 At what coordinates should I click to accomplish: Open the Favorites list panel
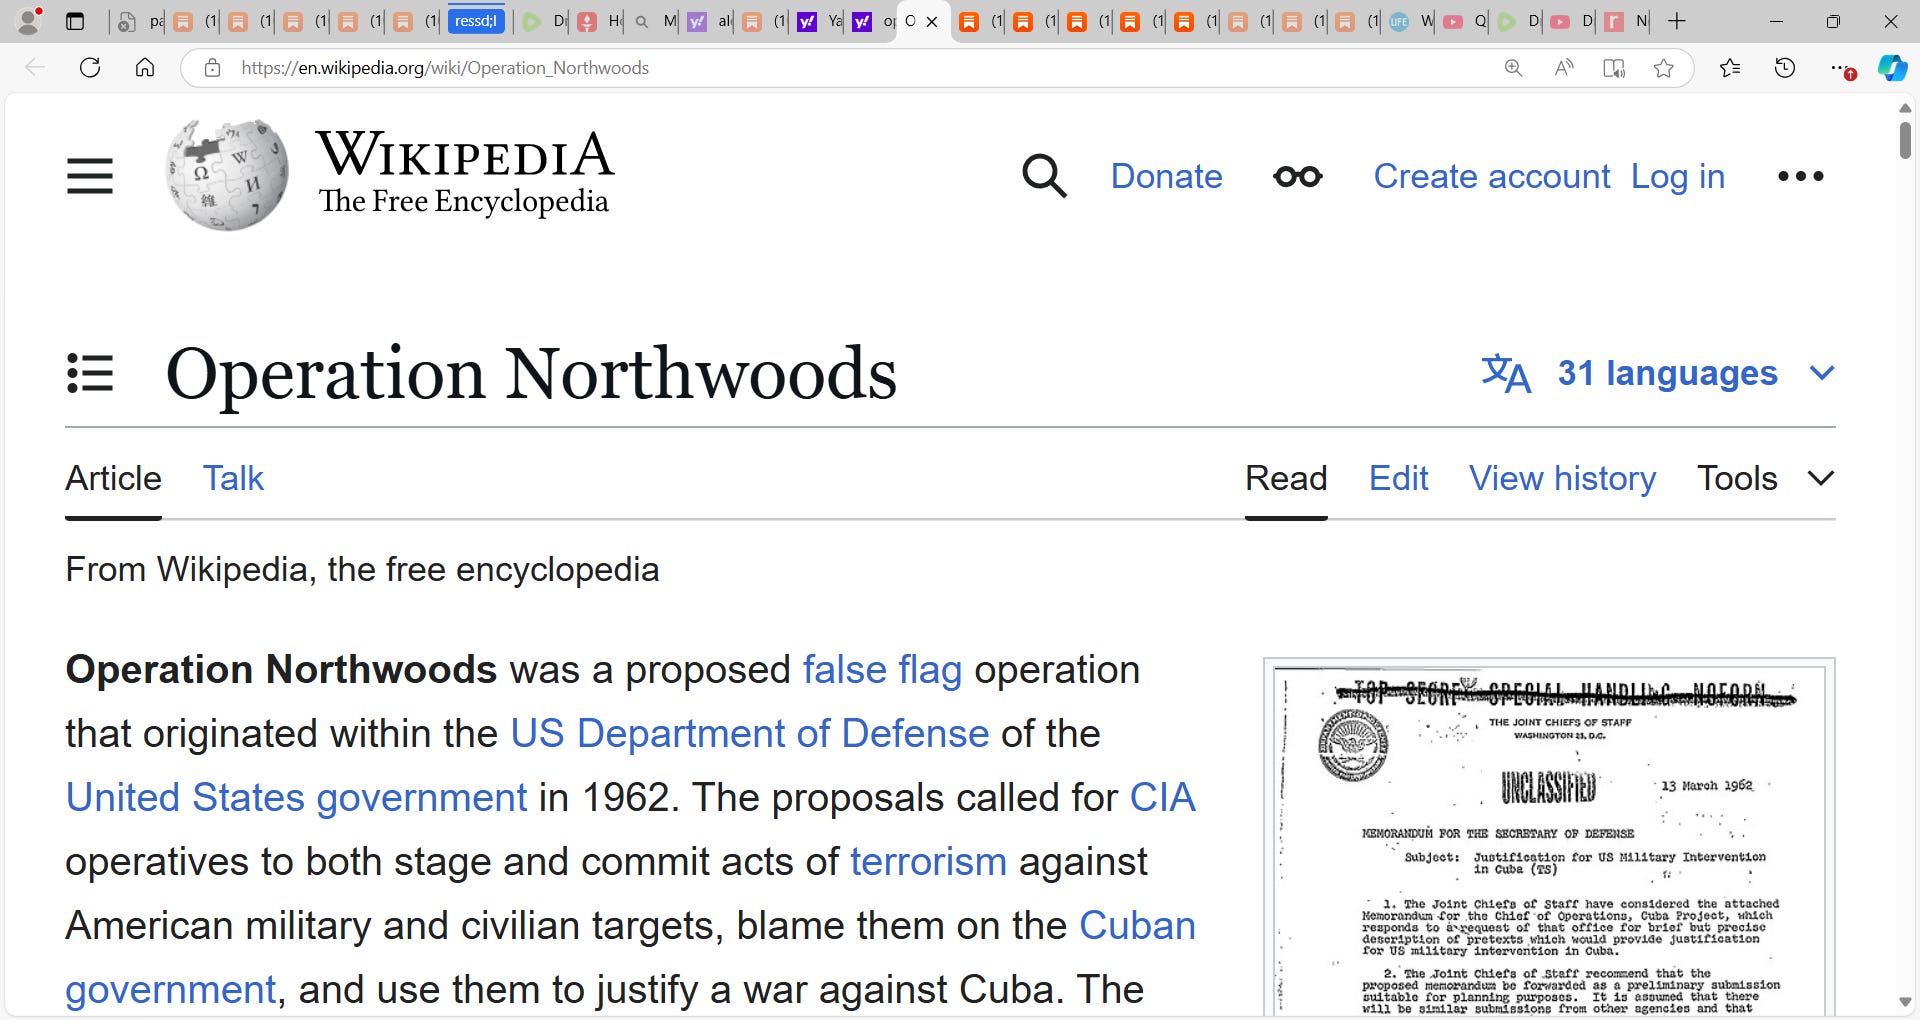point(1730,68)
